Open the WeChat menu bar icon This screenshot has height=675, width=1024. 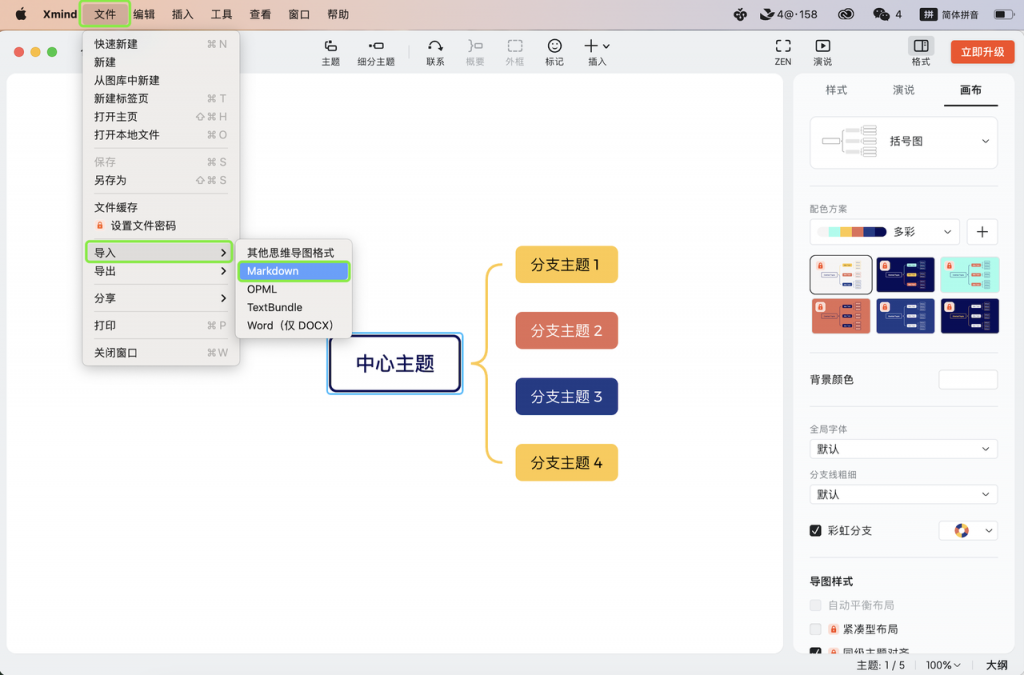[x=881, y=14]
